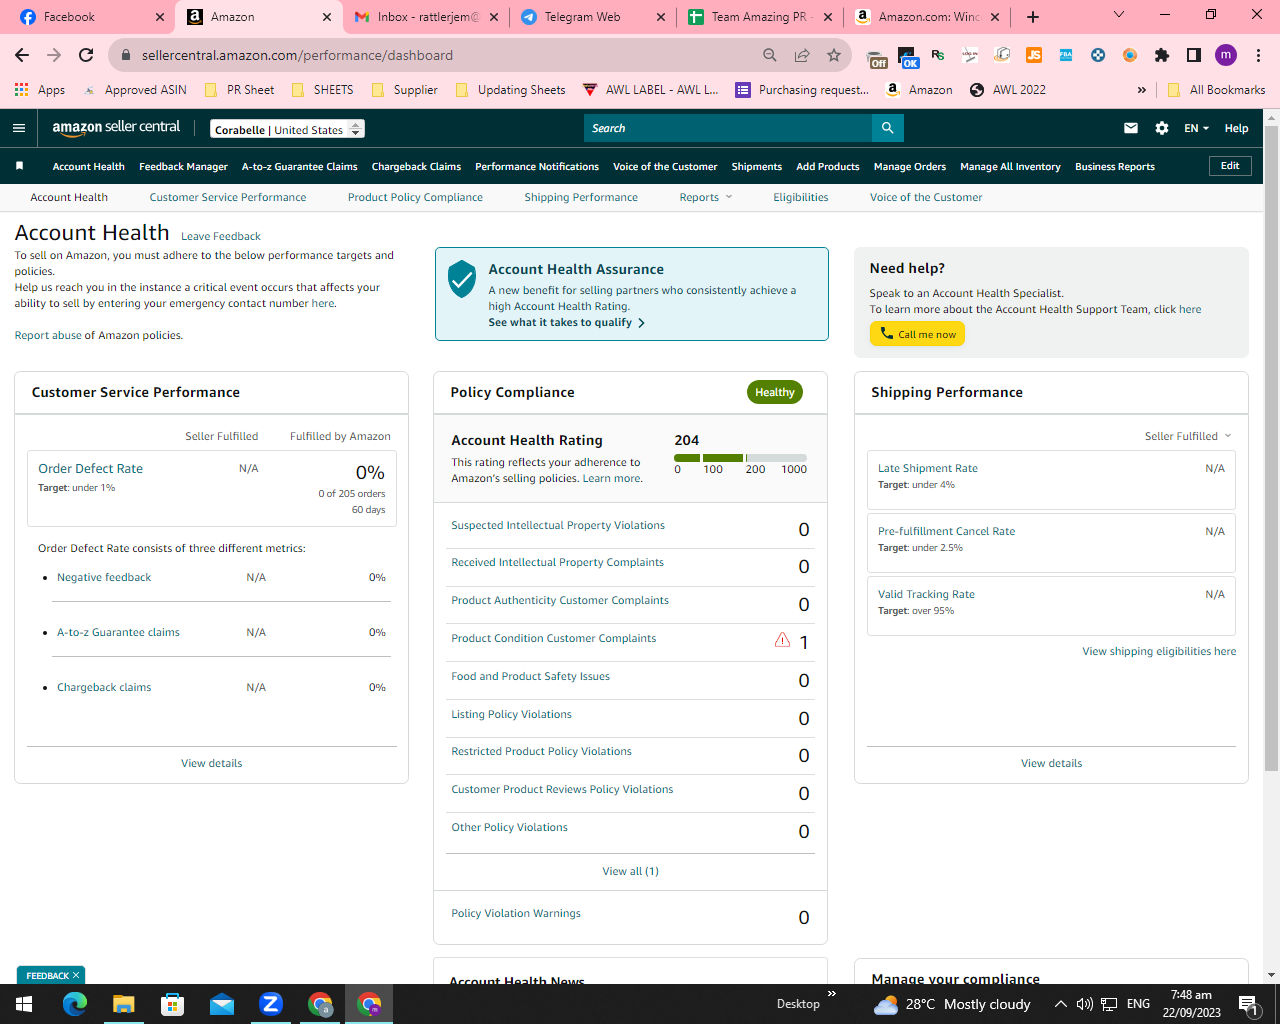Open the Negative feedback link
The height and width of the screenshot is (1024, 1280).
(104, 577)
